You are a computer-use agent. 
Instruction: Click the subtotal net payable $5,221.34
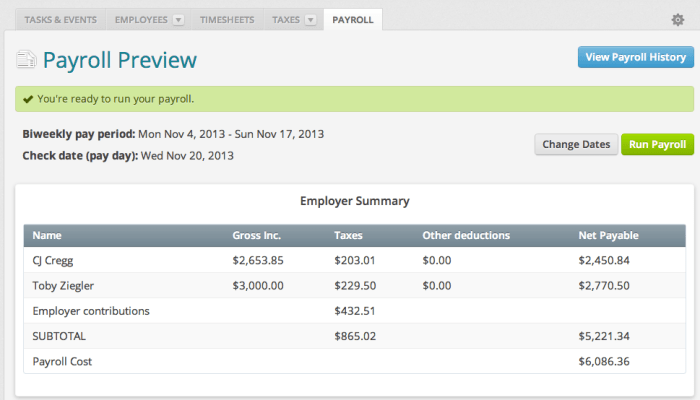(604, 336)
